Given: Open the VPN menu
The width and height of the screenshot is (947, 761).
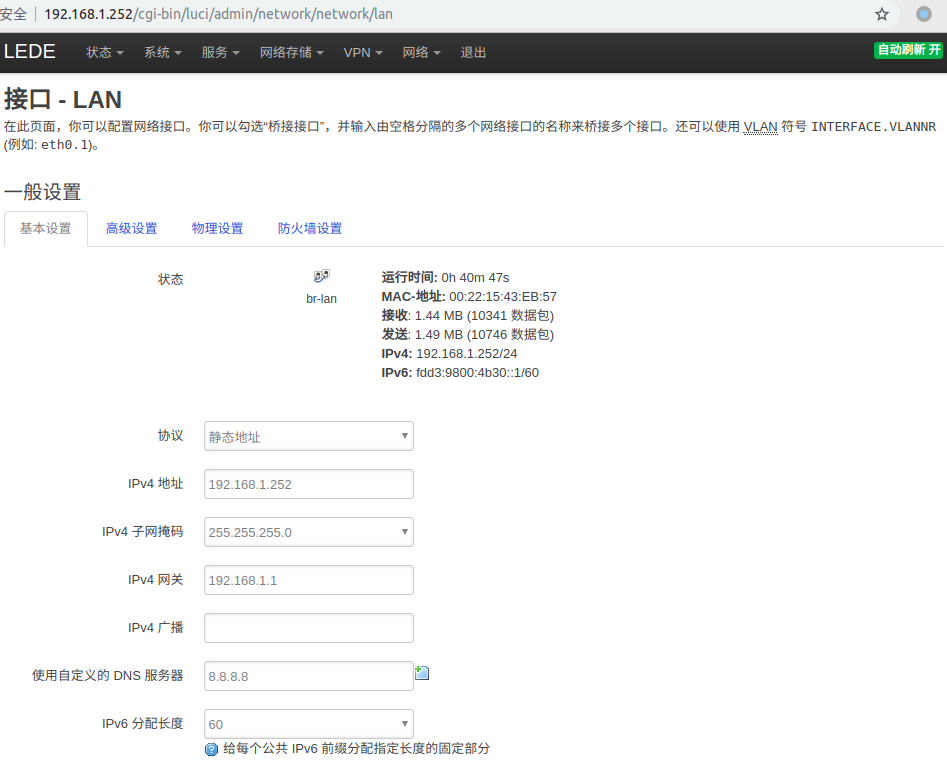Looking at the screenshot, I should [363, 52].
